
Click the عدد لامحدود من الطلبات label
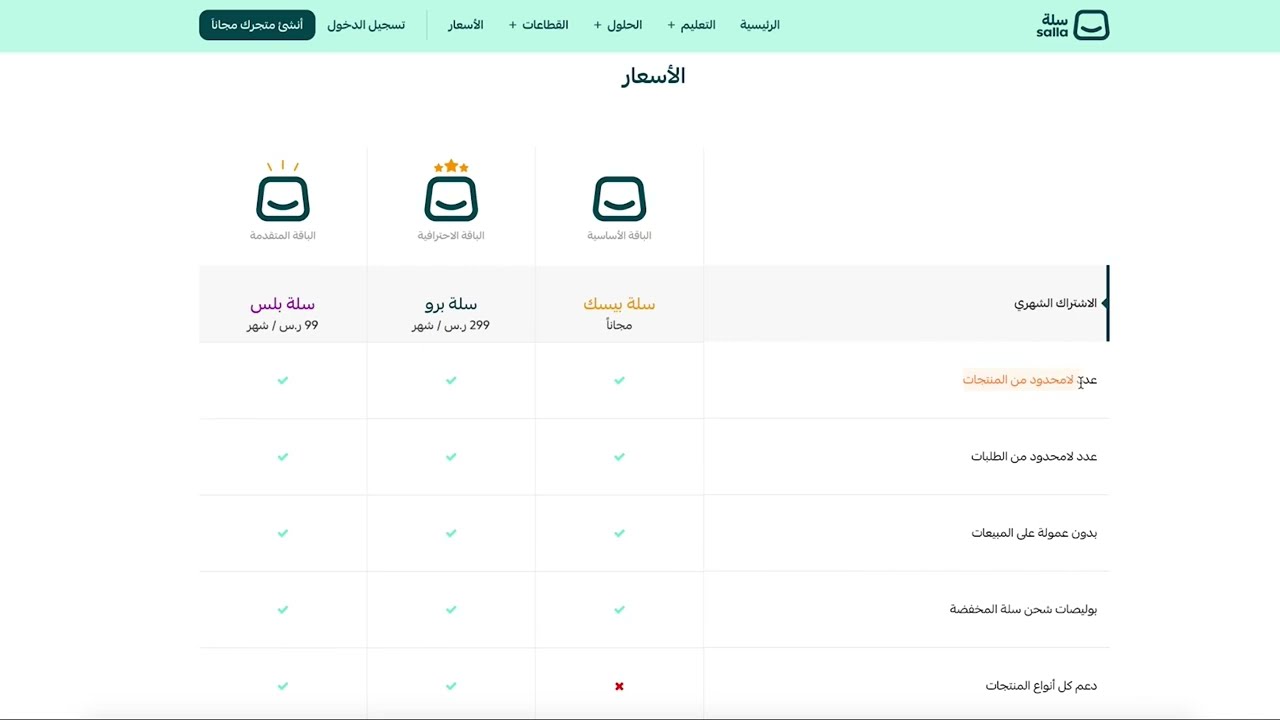point(1034,456)
